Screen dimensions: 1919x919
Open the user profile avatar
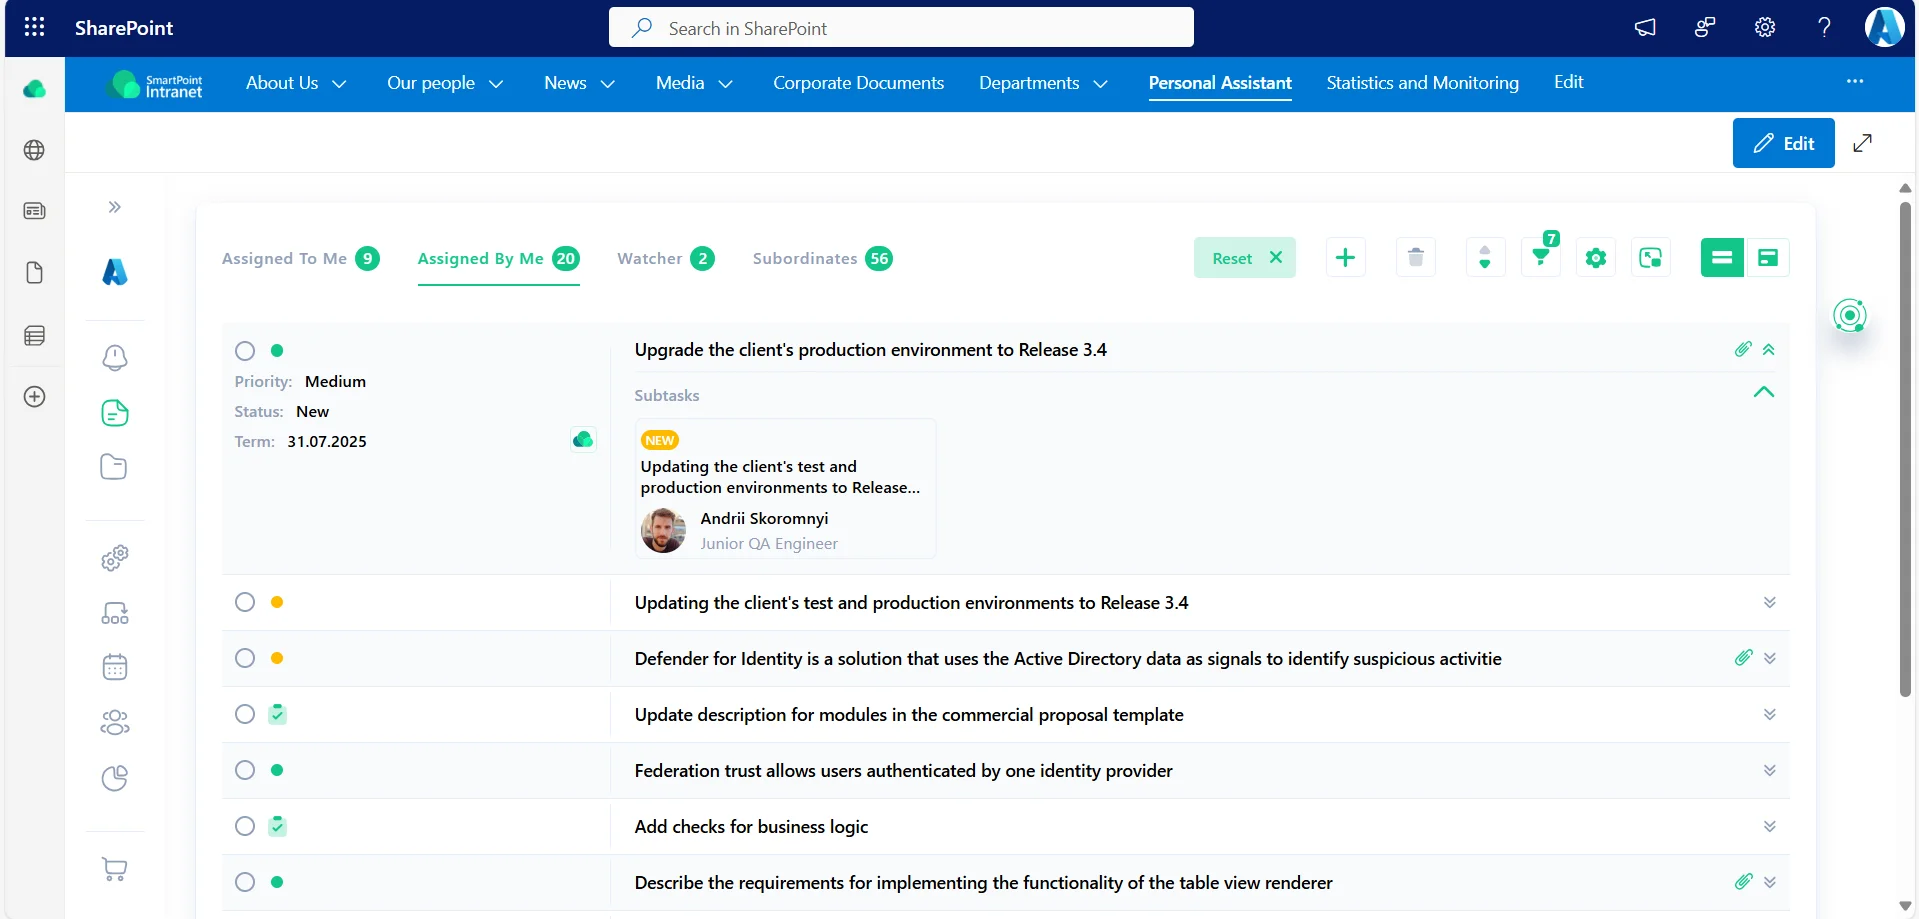click(x=1884, y=27)
